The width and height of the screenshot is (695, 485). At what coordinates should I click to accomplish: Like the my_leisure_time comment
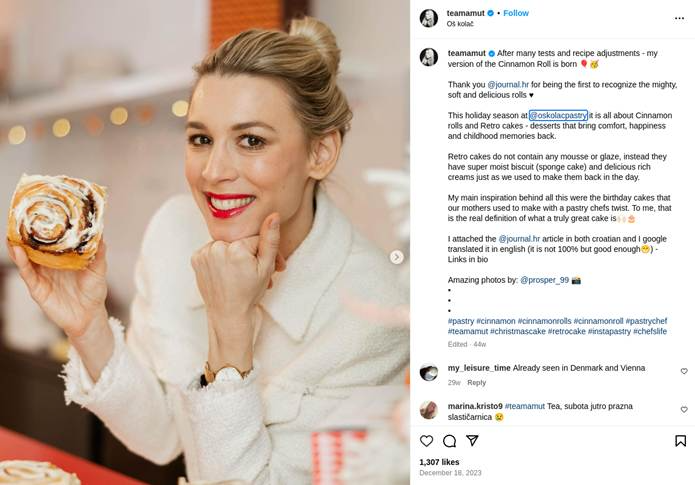tap(684, 371)
